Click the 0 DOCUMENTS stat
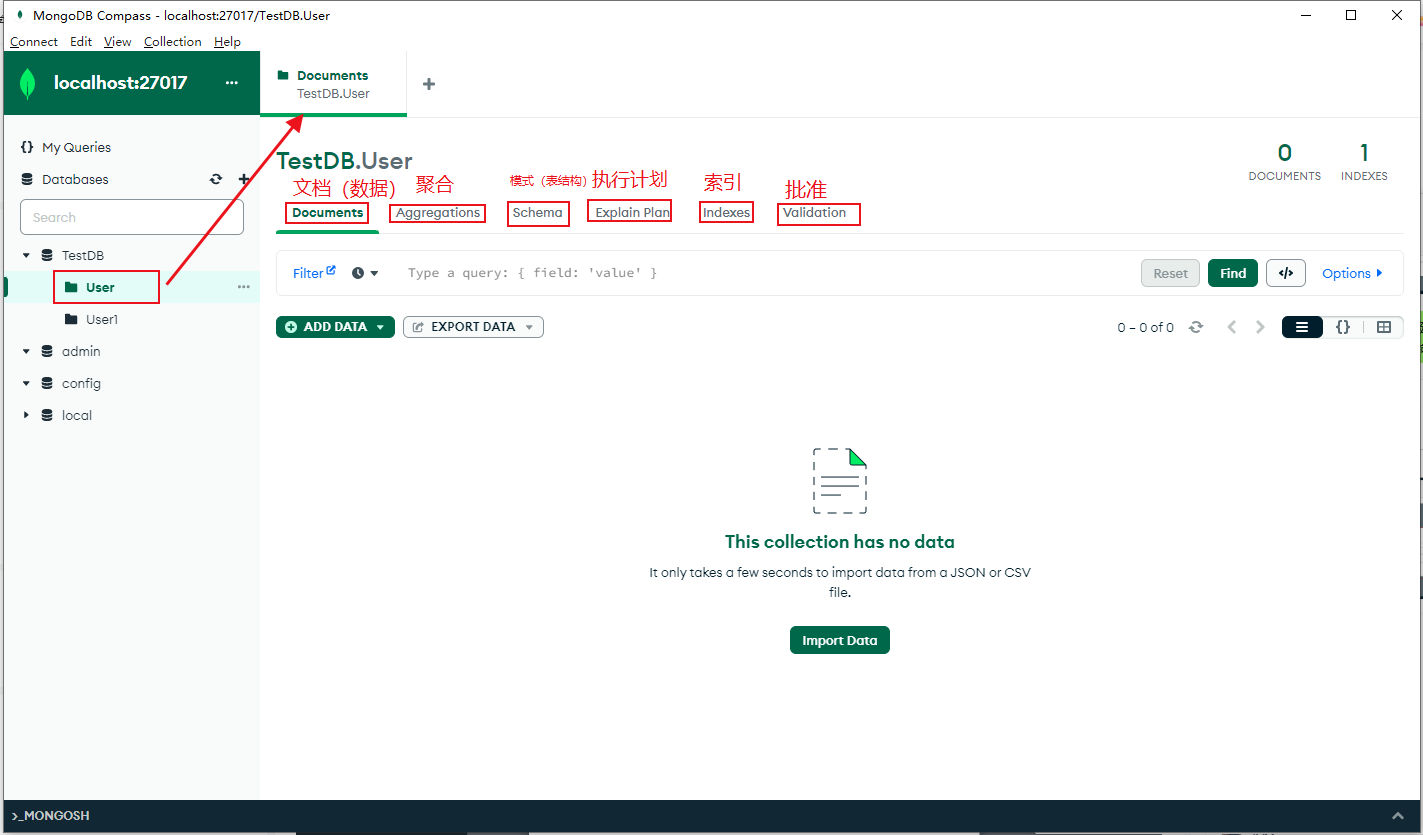 pos(1285,162)
